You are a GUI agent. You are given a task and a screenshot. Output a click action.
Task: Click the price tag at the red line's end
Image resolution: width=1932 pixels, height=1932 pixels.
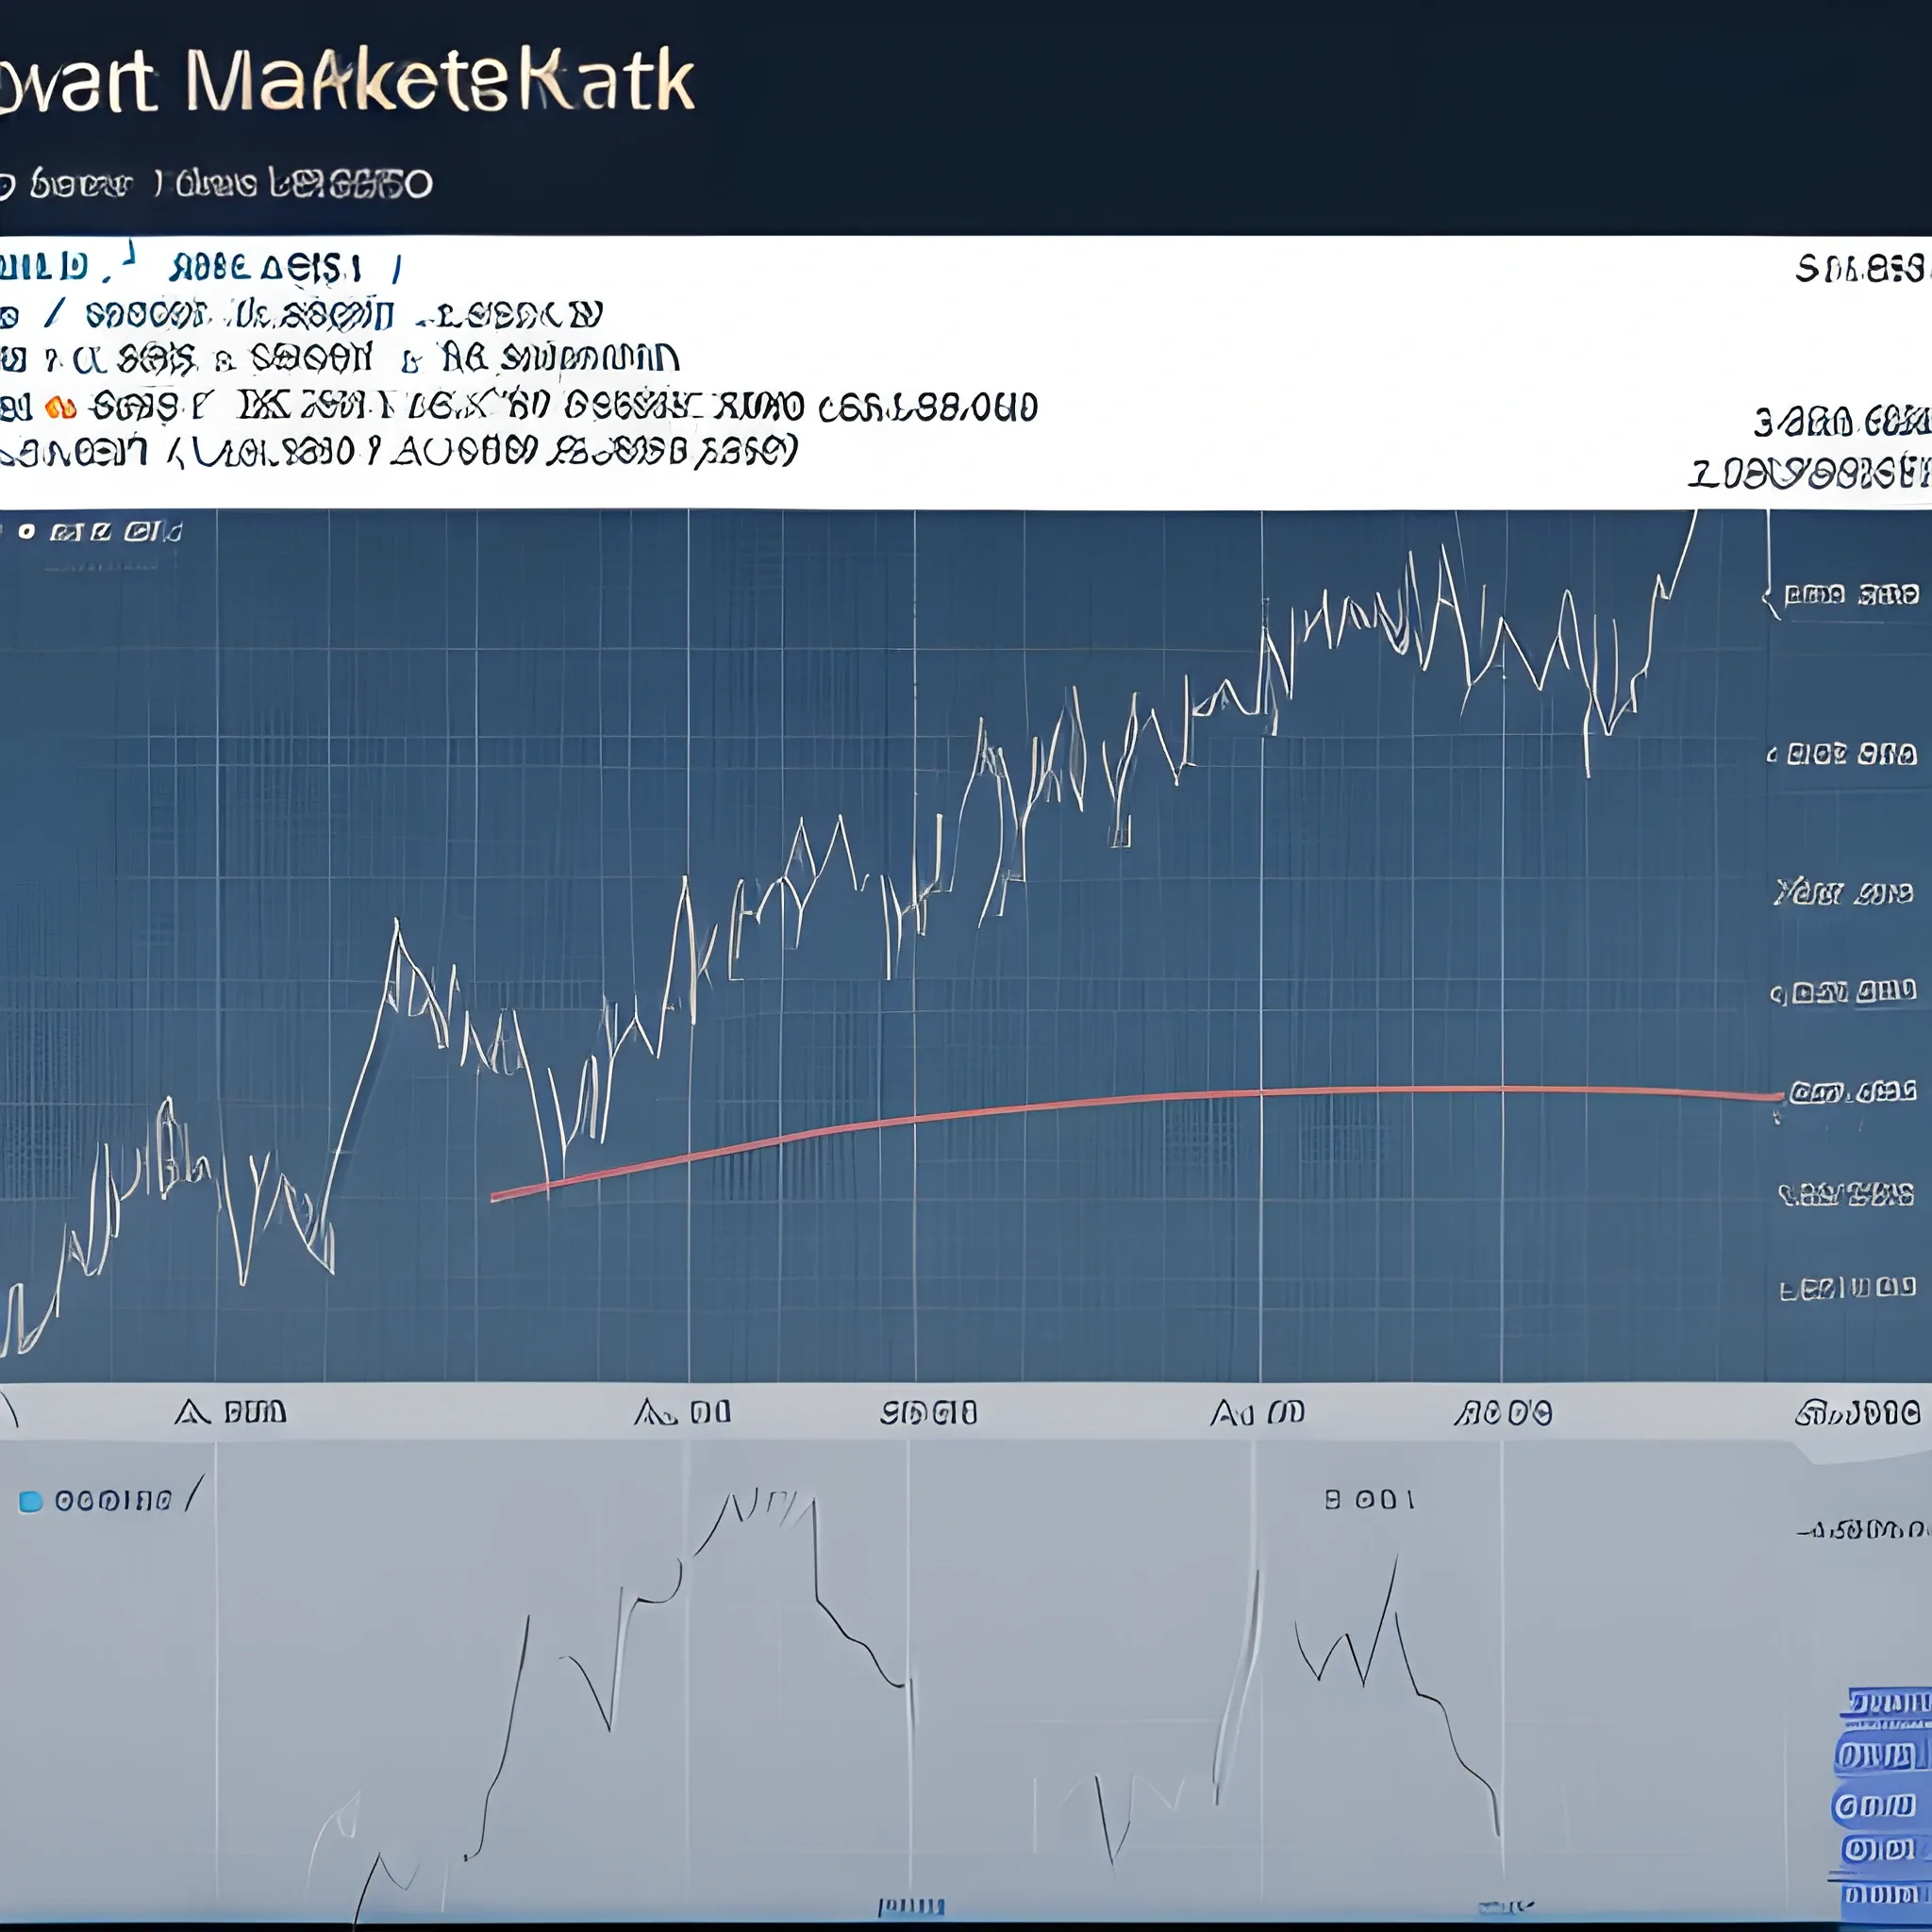(1852, 1091)
